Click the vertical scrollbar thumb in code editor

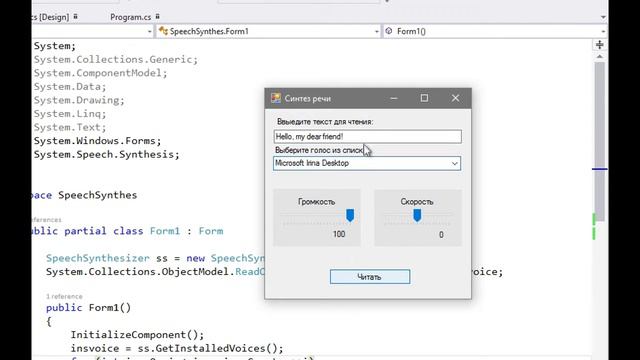tap(600, 141)
